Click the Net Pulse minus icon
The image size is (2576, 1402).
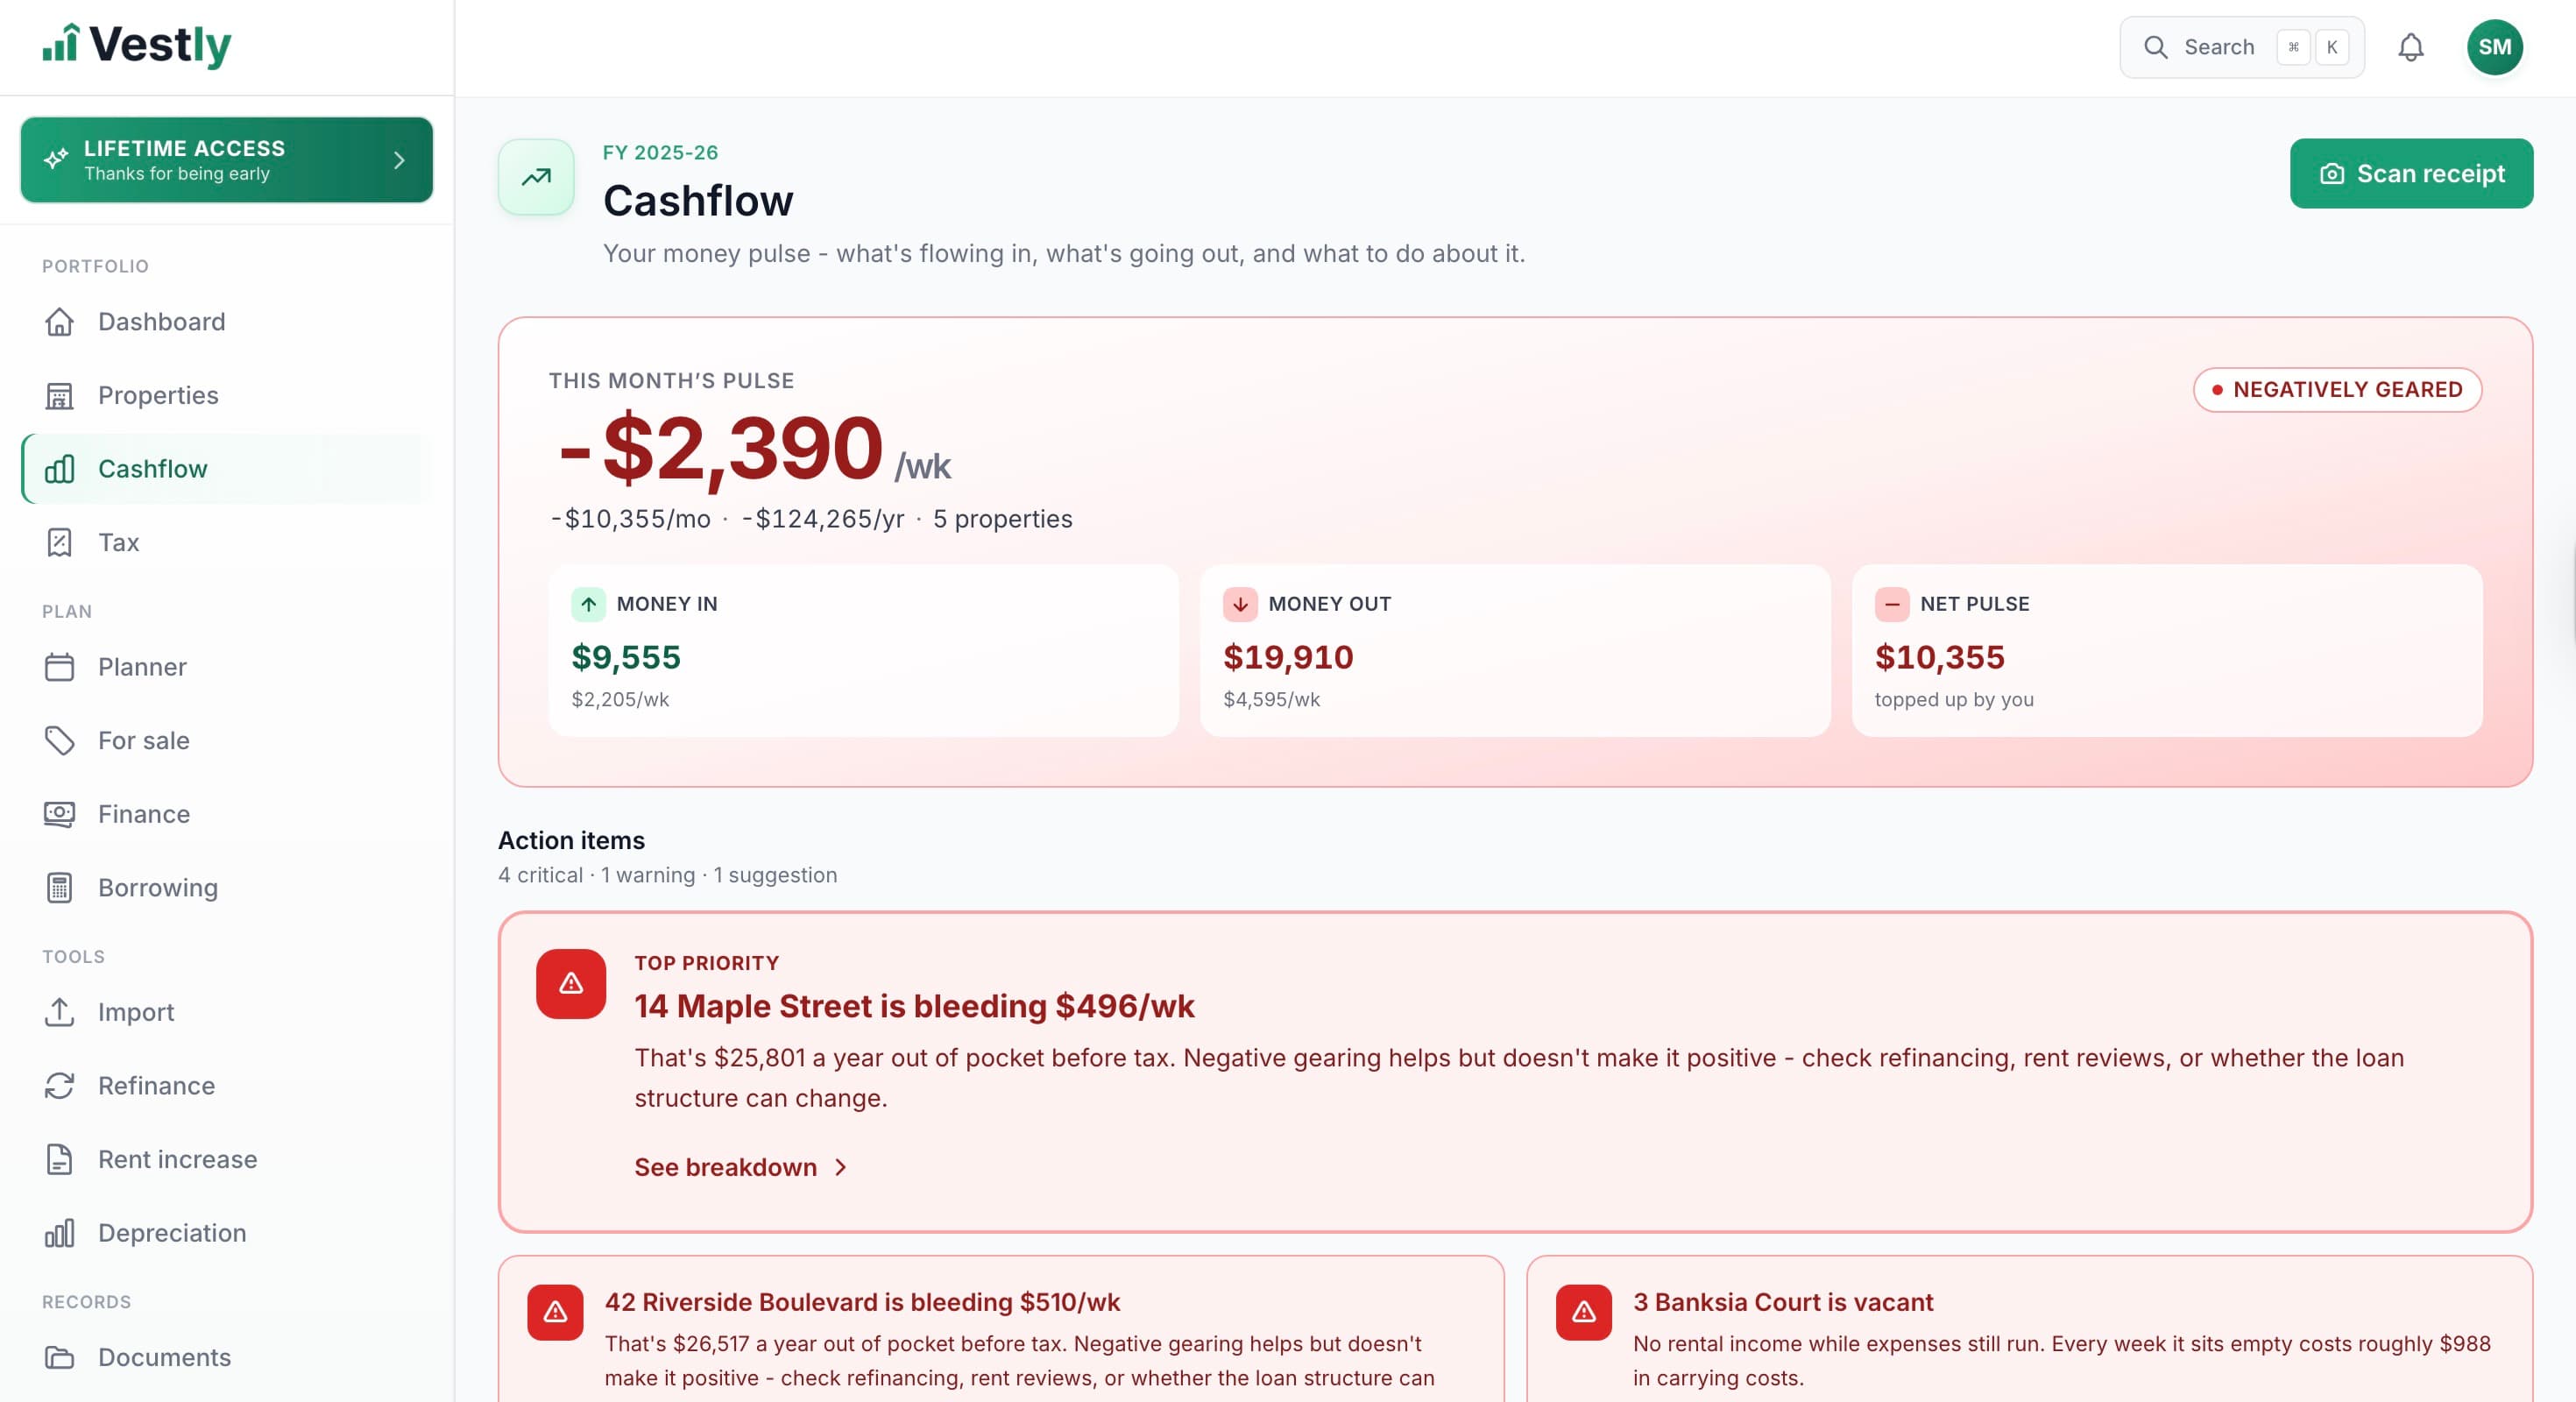coord(1892,604)
